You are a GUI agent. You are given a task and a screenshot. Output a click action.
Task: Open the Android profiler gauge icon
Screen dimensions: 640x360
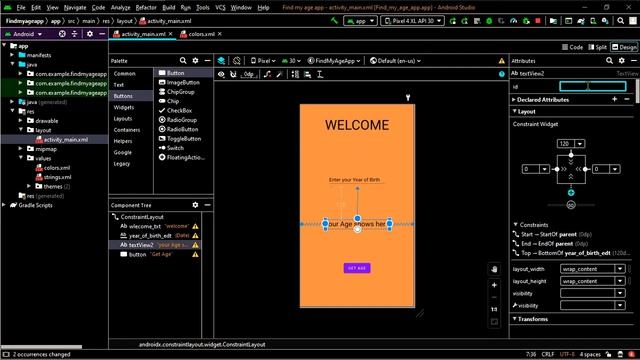click(513, 21)
